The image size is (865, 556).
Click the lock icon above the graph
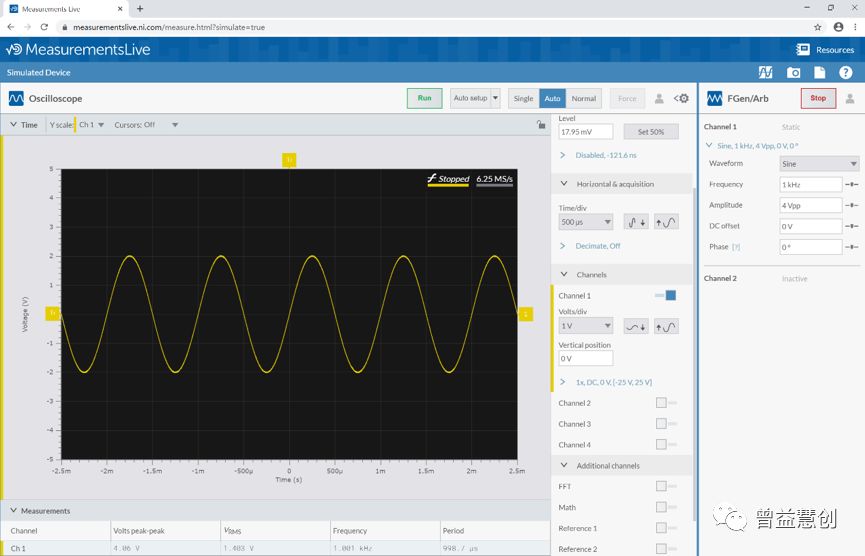[541, 125]
